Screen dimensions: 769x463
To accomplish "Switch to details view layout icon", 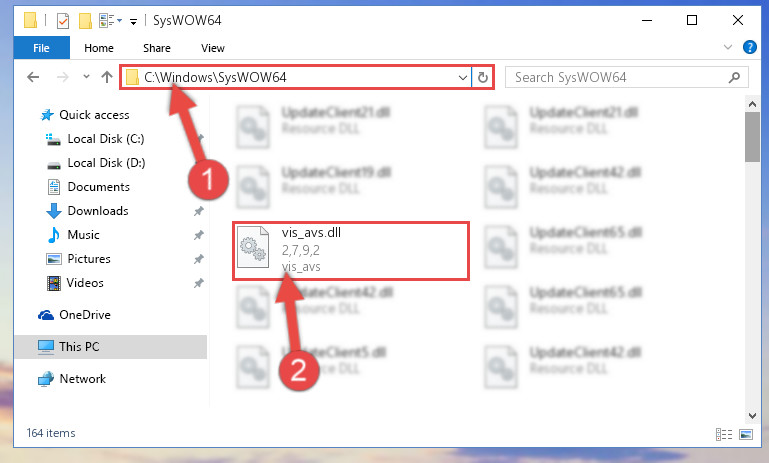I will point(724,434).
